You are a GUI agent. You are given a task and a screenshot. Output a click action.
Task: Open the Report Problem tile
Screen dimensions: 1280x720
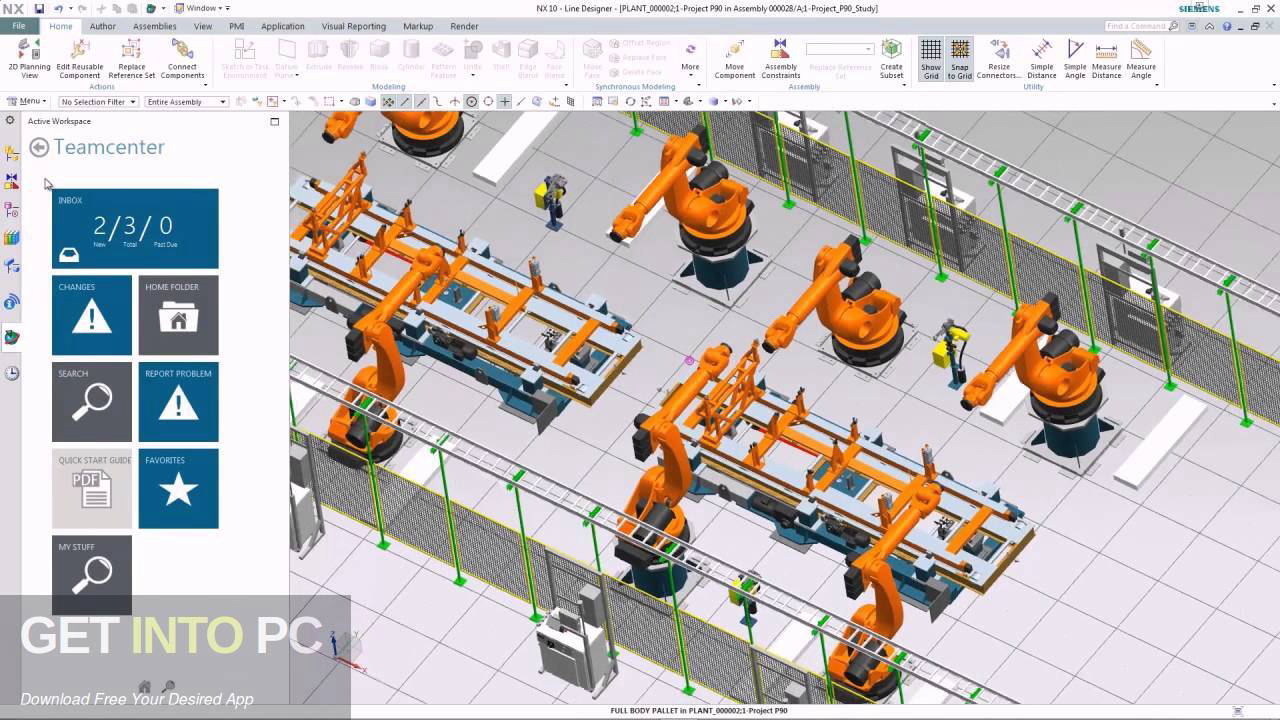(178, 402)
